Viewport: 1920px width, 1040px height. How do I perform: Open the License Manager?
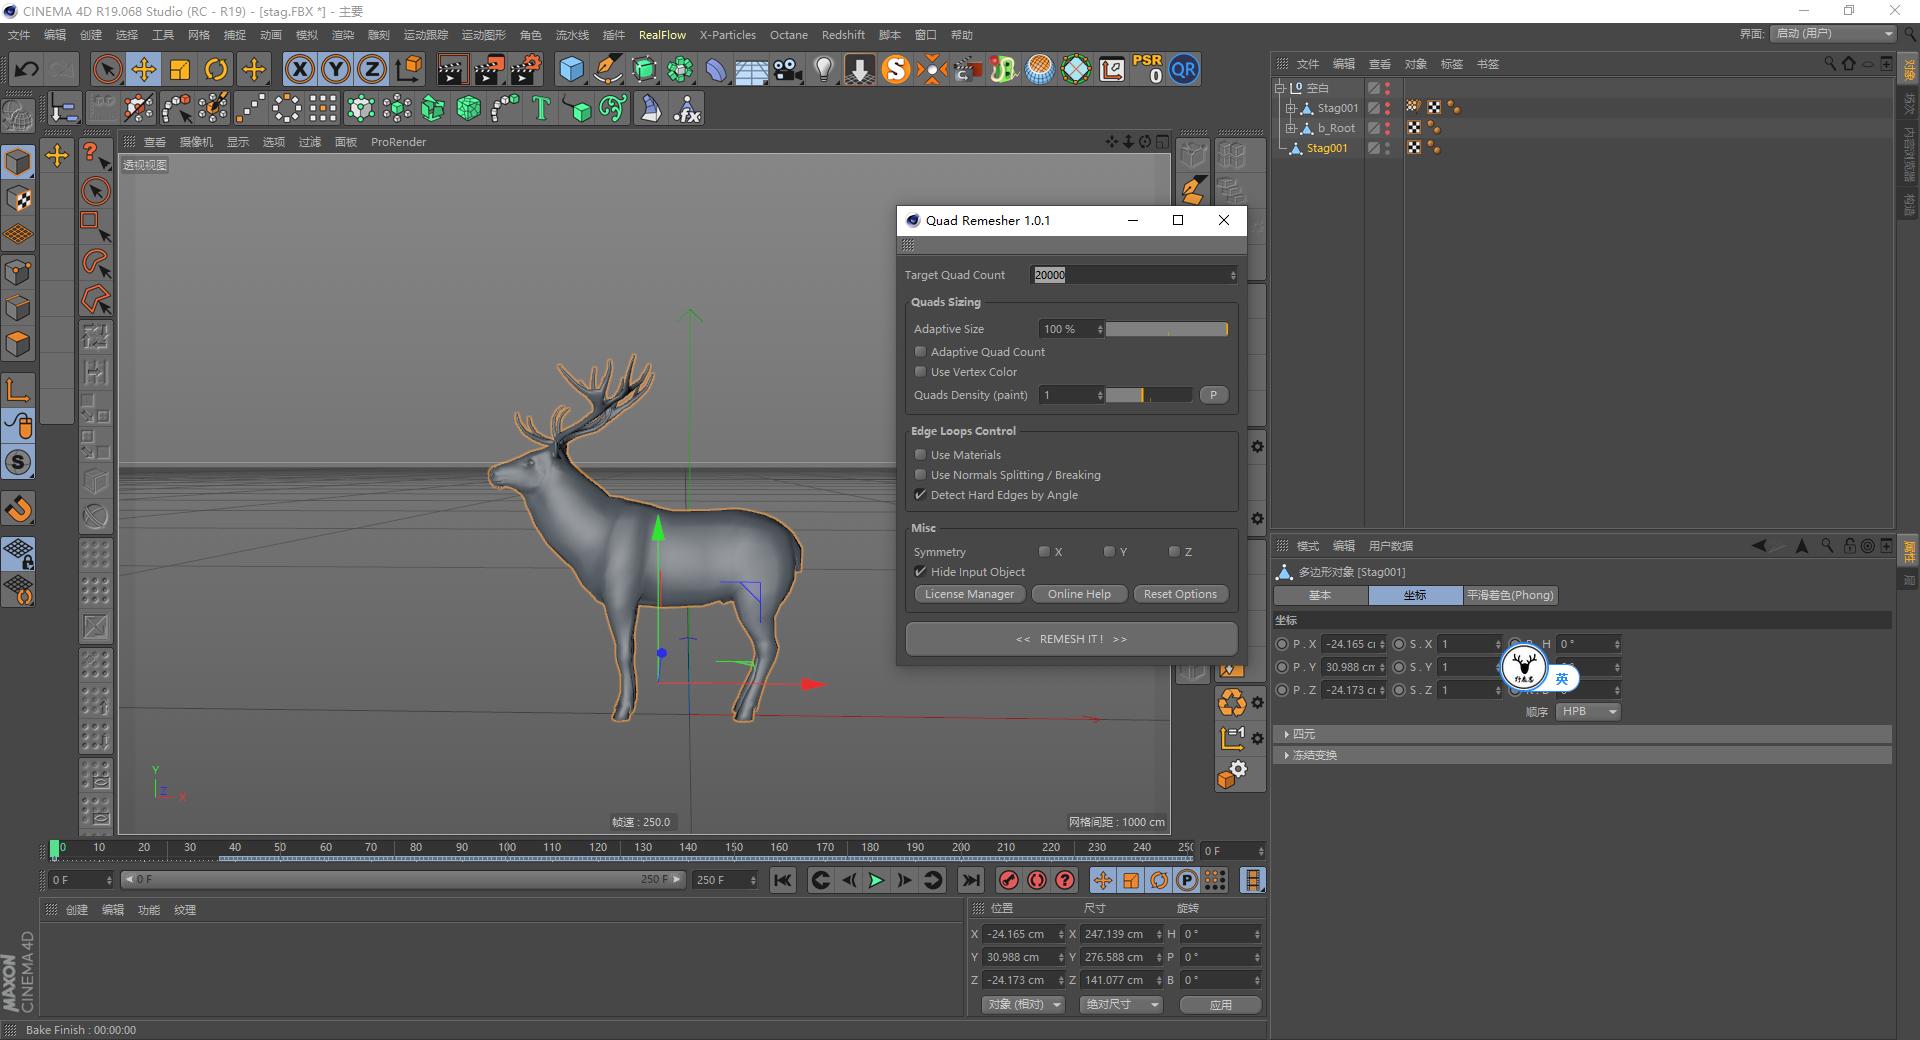[968, 593]
